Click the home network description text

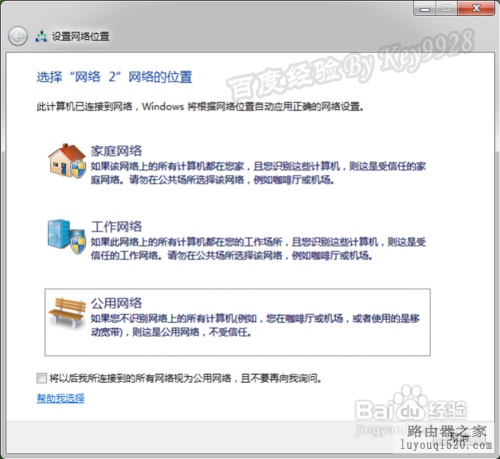pyautogui.click(x=258, y=173)
